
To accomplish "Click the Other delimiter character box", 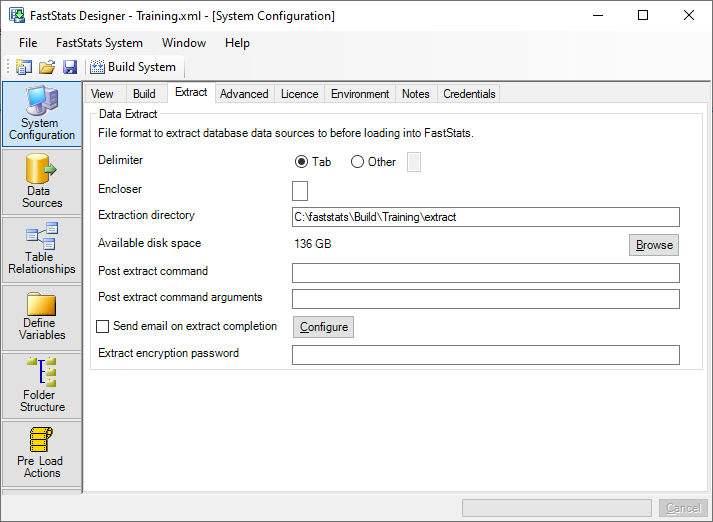I will click(x=414, y=162).
